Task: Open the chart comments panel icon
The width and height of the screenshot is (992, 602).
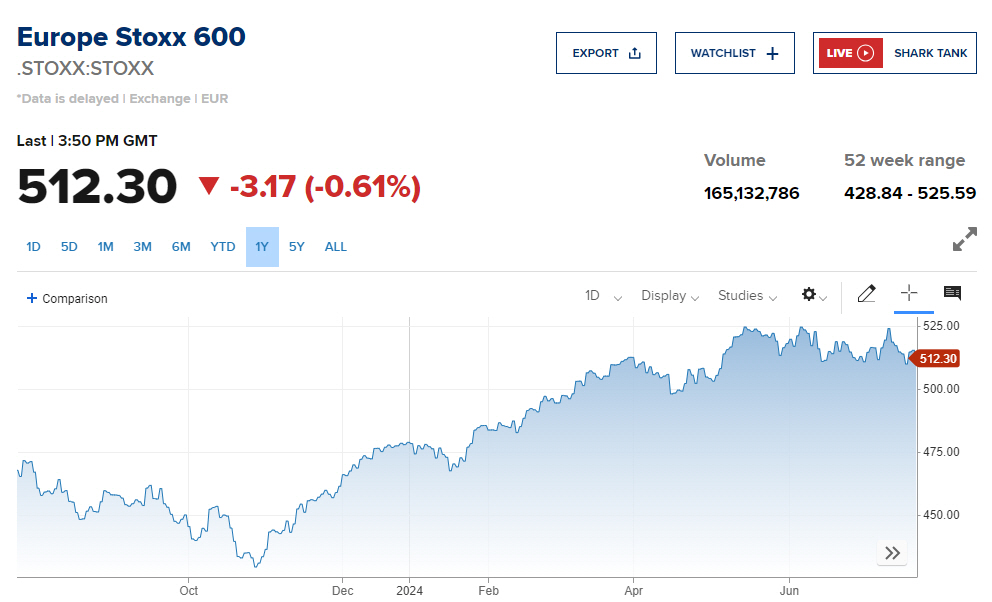Action: (x=951, y=294)
